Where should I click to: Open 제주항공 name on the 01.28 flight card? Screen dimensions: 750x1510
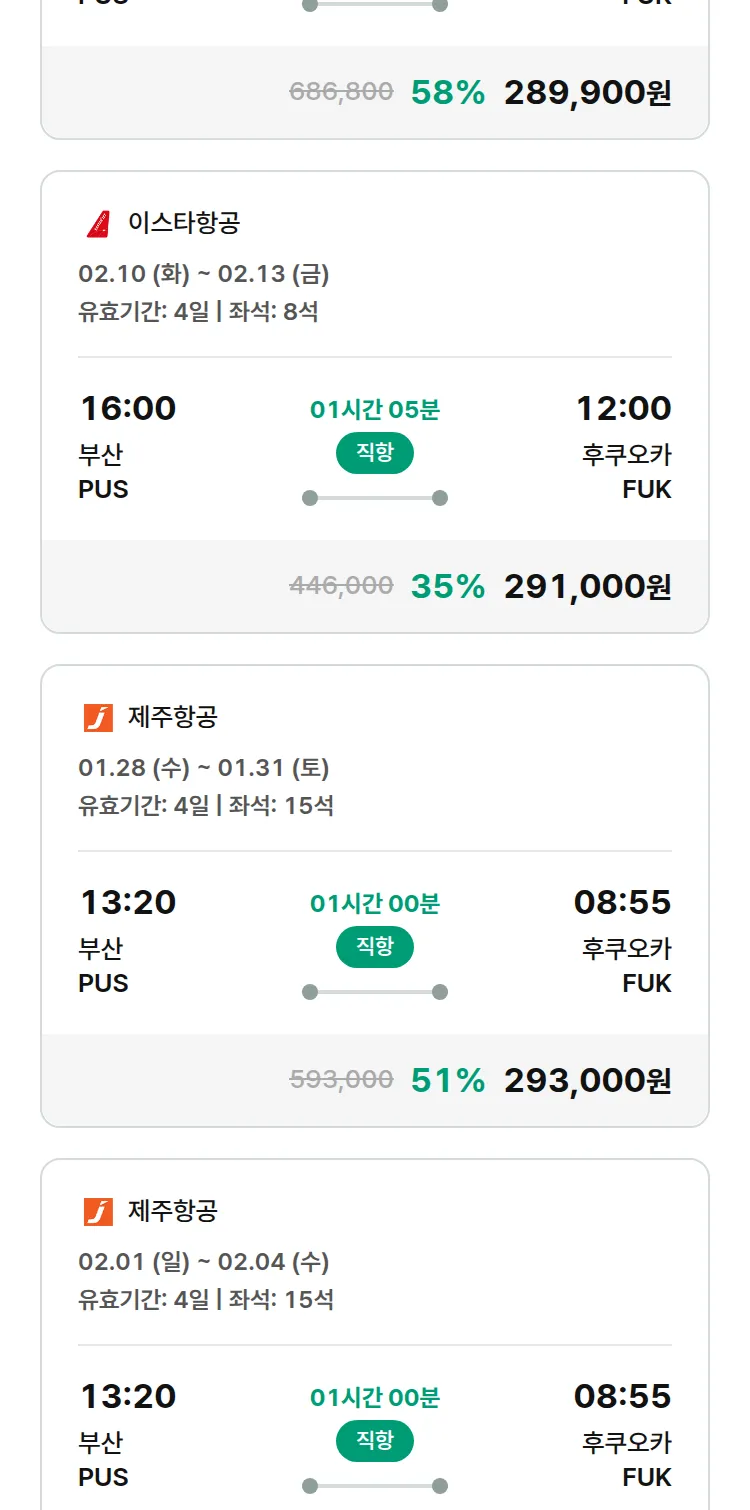click(173, 716)
